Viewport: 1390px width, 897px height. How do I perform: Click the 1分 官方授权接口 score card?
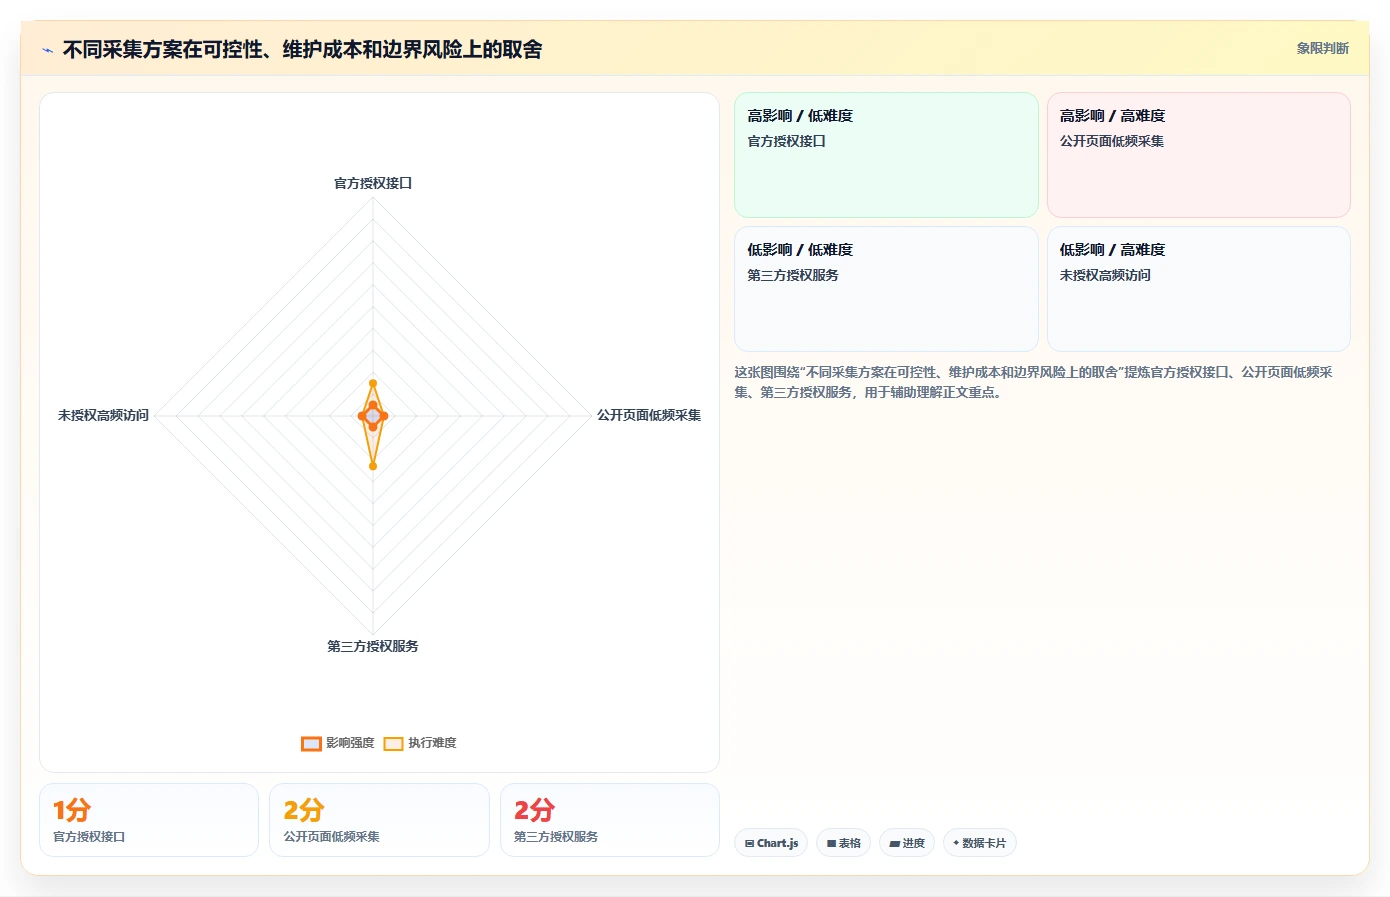[149, 820]
